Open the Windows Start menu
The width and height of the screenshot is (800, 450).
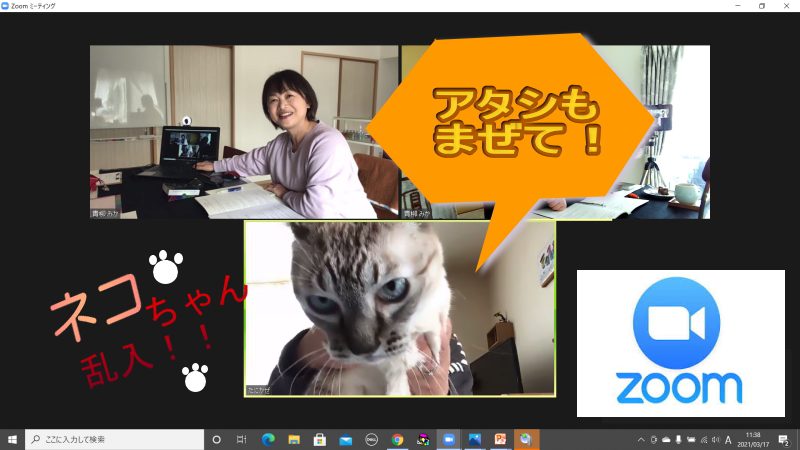tap(12, 439)
